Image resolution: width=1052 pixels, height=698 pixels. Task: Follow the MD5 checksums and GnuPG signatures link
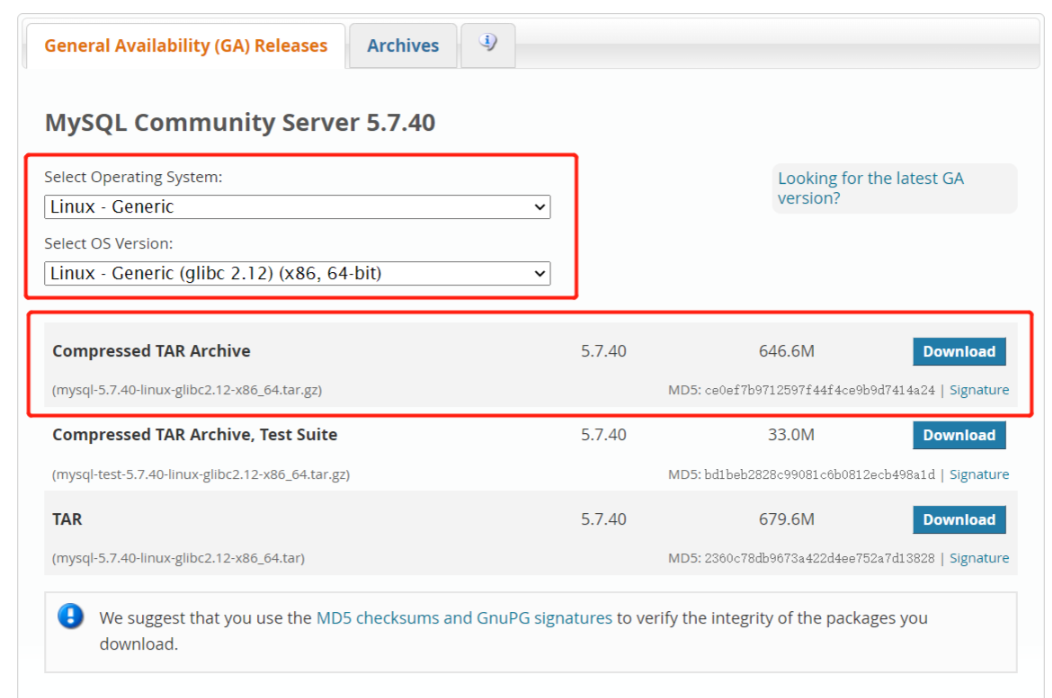click(464, 618)
